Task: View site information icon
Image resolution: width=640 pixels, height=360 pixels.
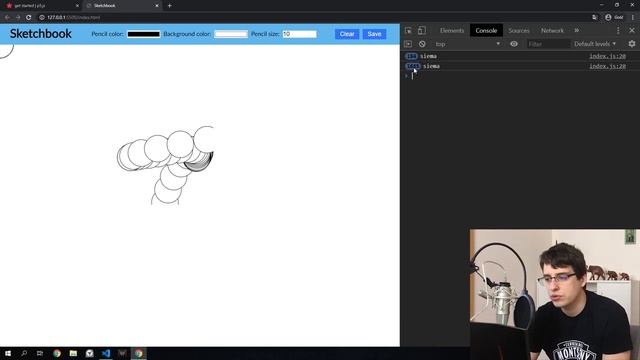Action: (x=42, y=18)
